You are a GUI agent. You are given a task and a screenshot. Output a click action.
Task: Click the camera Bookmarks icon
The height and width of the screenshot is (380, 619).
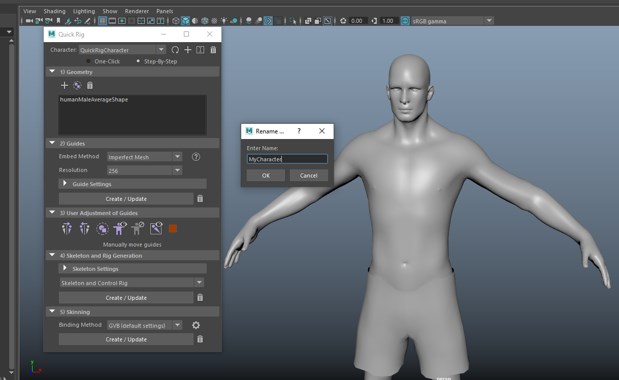click(58, 21)
